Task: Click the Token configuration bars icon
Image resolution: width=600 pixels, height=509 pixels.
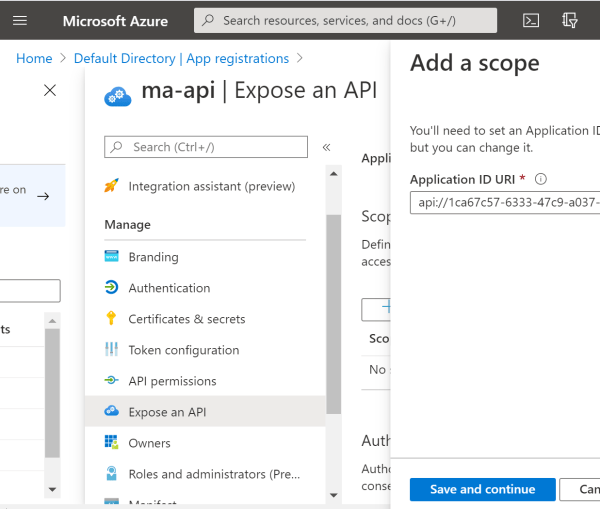Action: click(111, 349)
